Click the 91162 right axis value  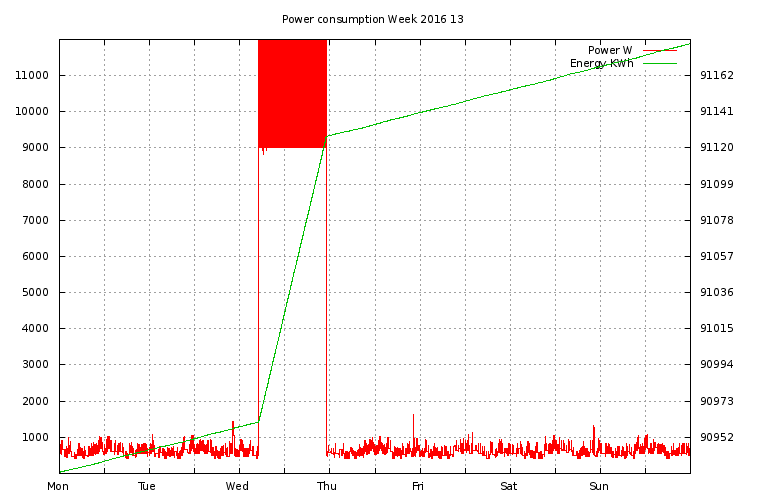pyautogui.click(x=717, y=75)
